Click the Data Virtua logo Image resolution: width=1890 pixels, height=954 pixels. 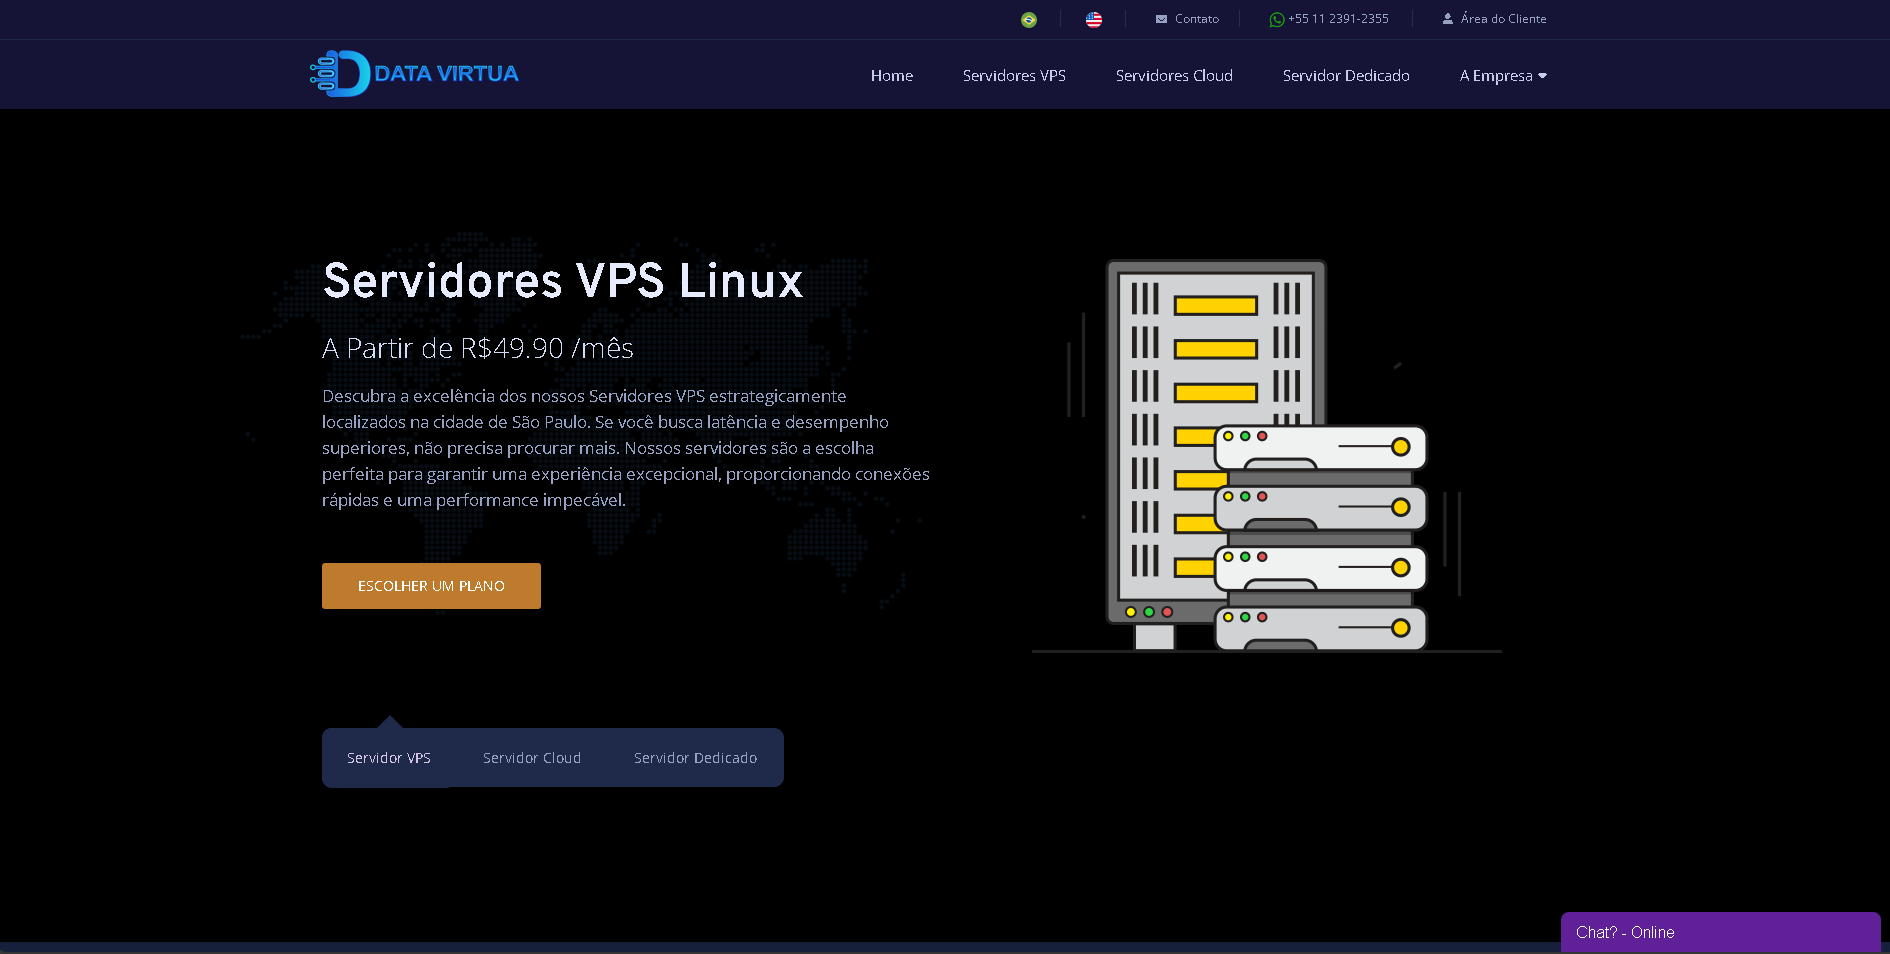[x=414, y=74]
